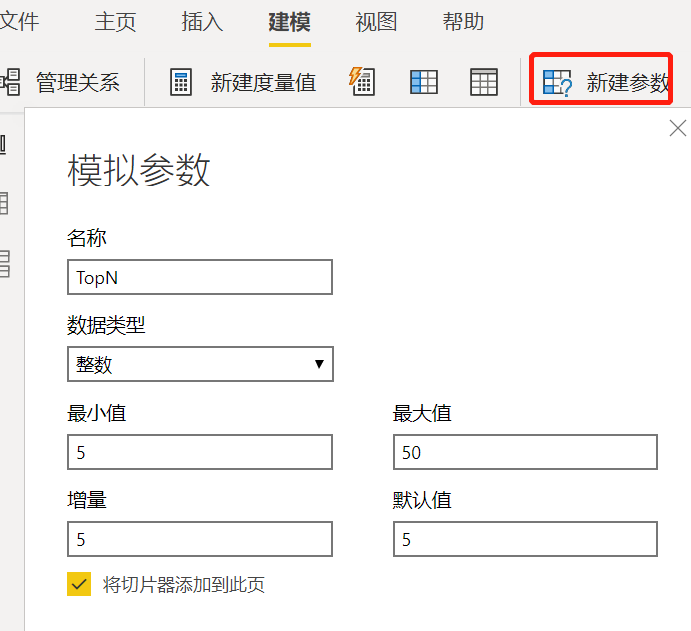Switch to the 主页 ribbon tab
The image size is (691, 631).
point(115,22)
